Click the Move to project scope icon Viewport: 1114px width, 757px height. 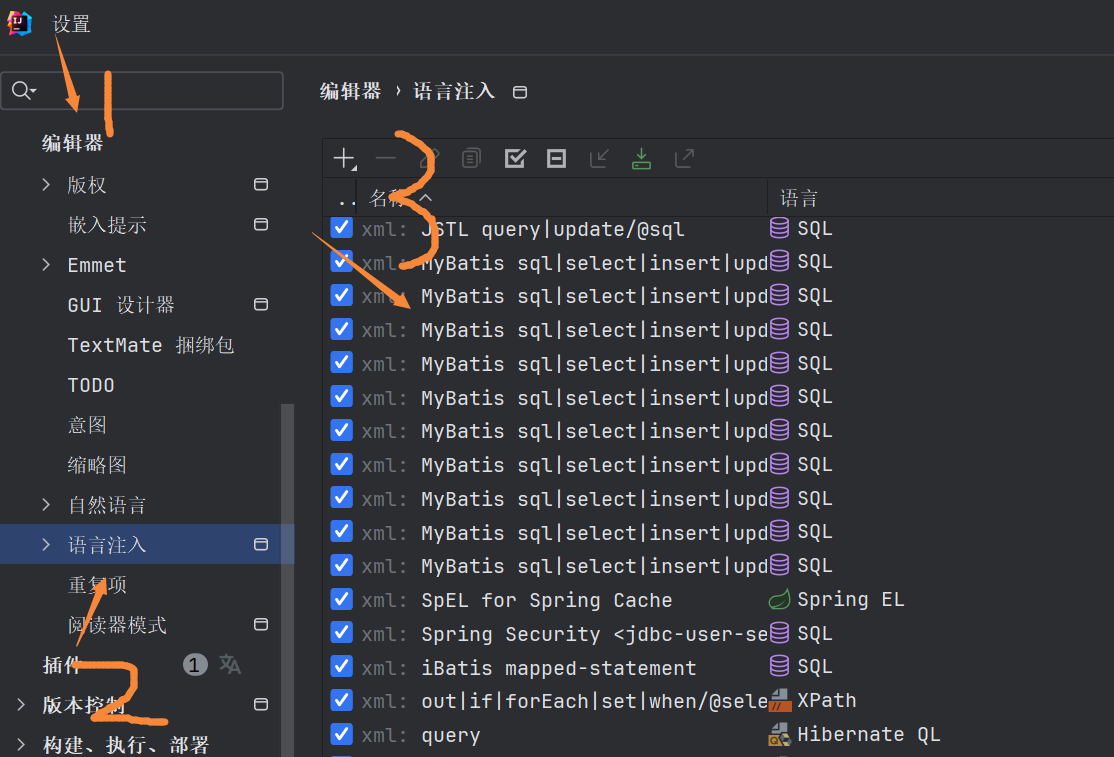[599, 158]
